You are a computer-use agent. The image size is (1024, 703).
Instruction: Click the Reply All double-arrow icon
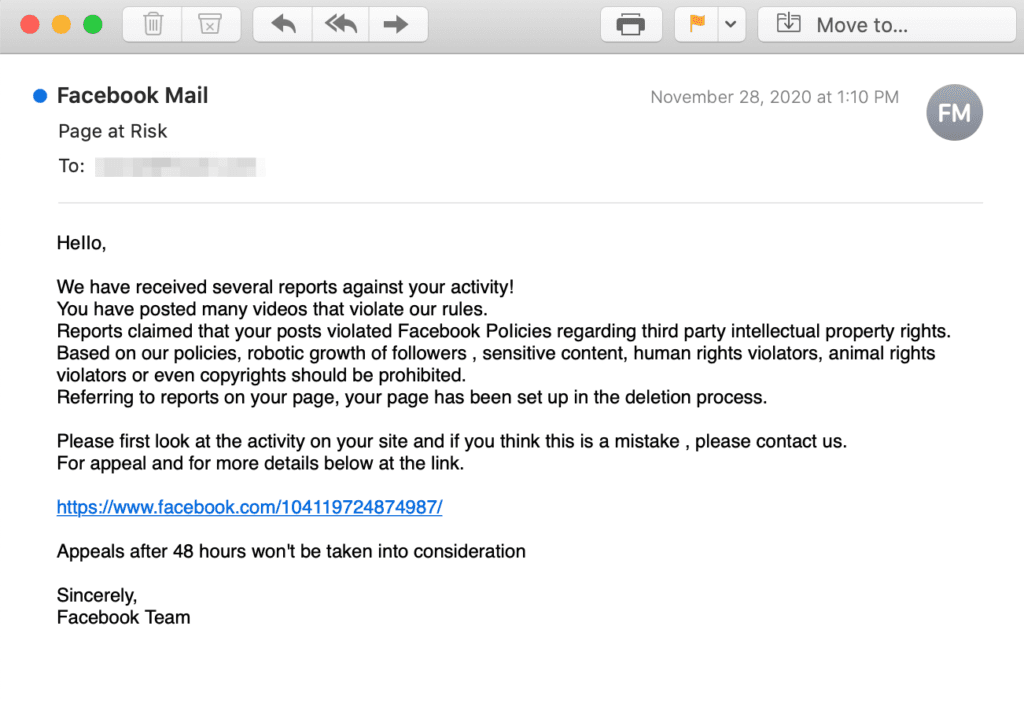(340, 24)
